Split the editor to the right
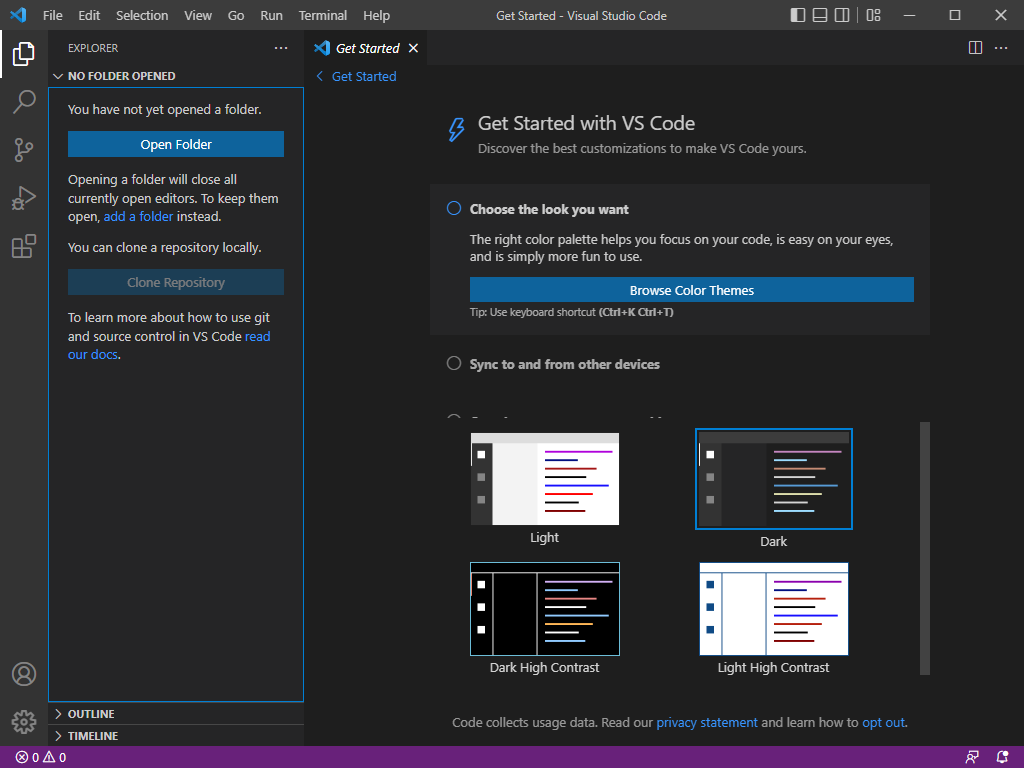 click(x=975, y=48)
